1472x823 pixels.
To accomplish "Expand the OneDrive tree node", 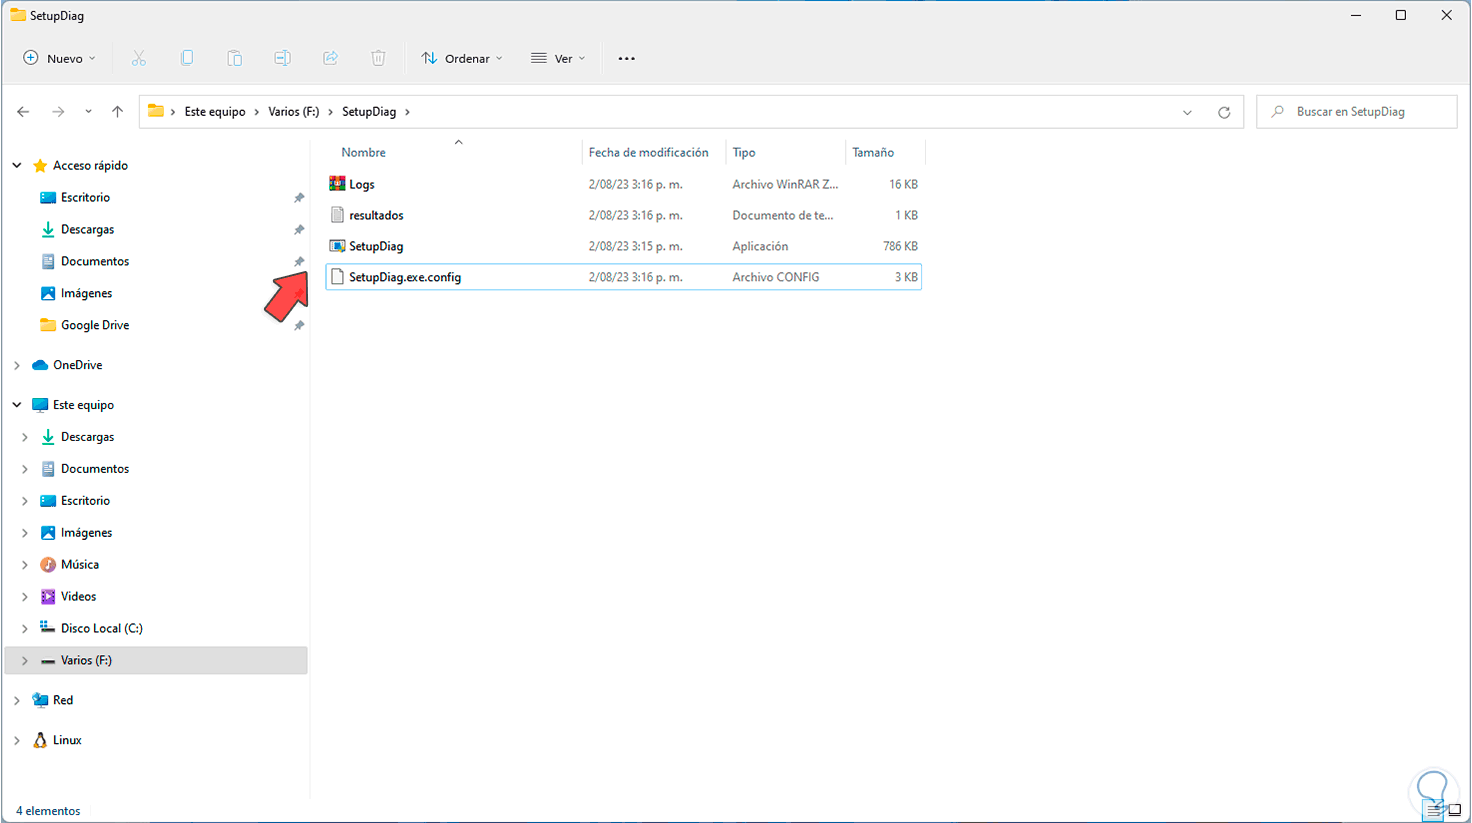I will point(17,365).
